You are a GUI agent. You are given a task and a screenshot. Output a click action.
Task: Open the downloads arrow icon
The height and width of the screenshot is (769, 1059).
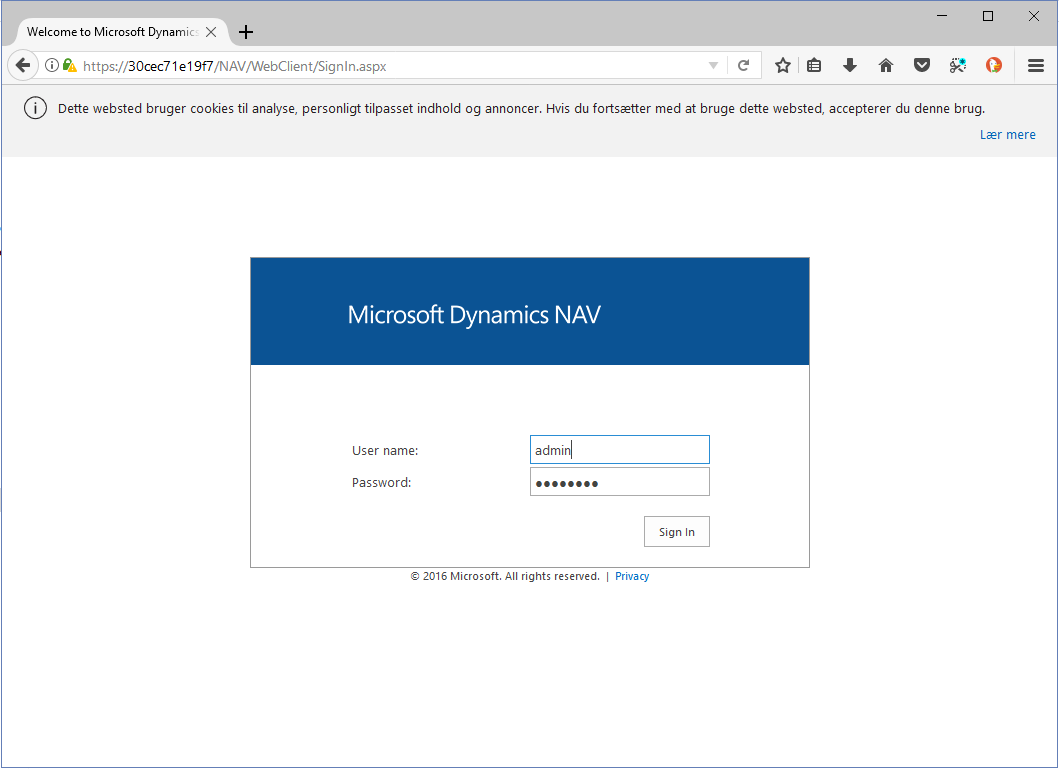pyautogui.click(x=850, y=66)
